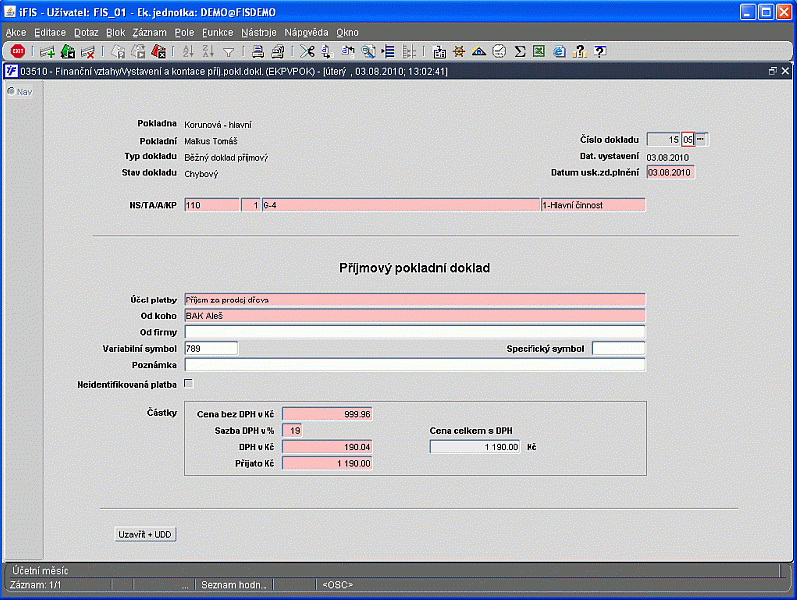Click the delete record icon

[88, 51]
